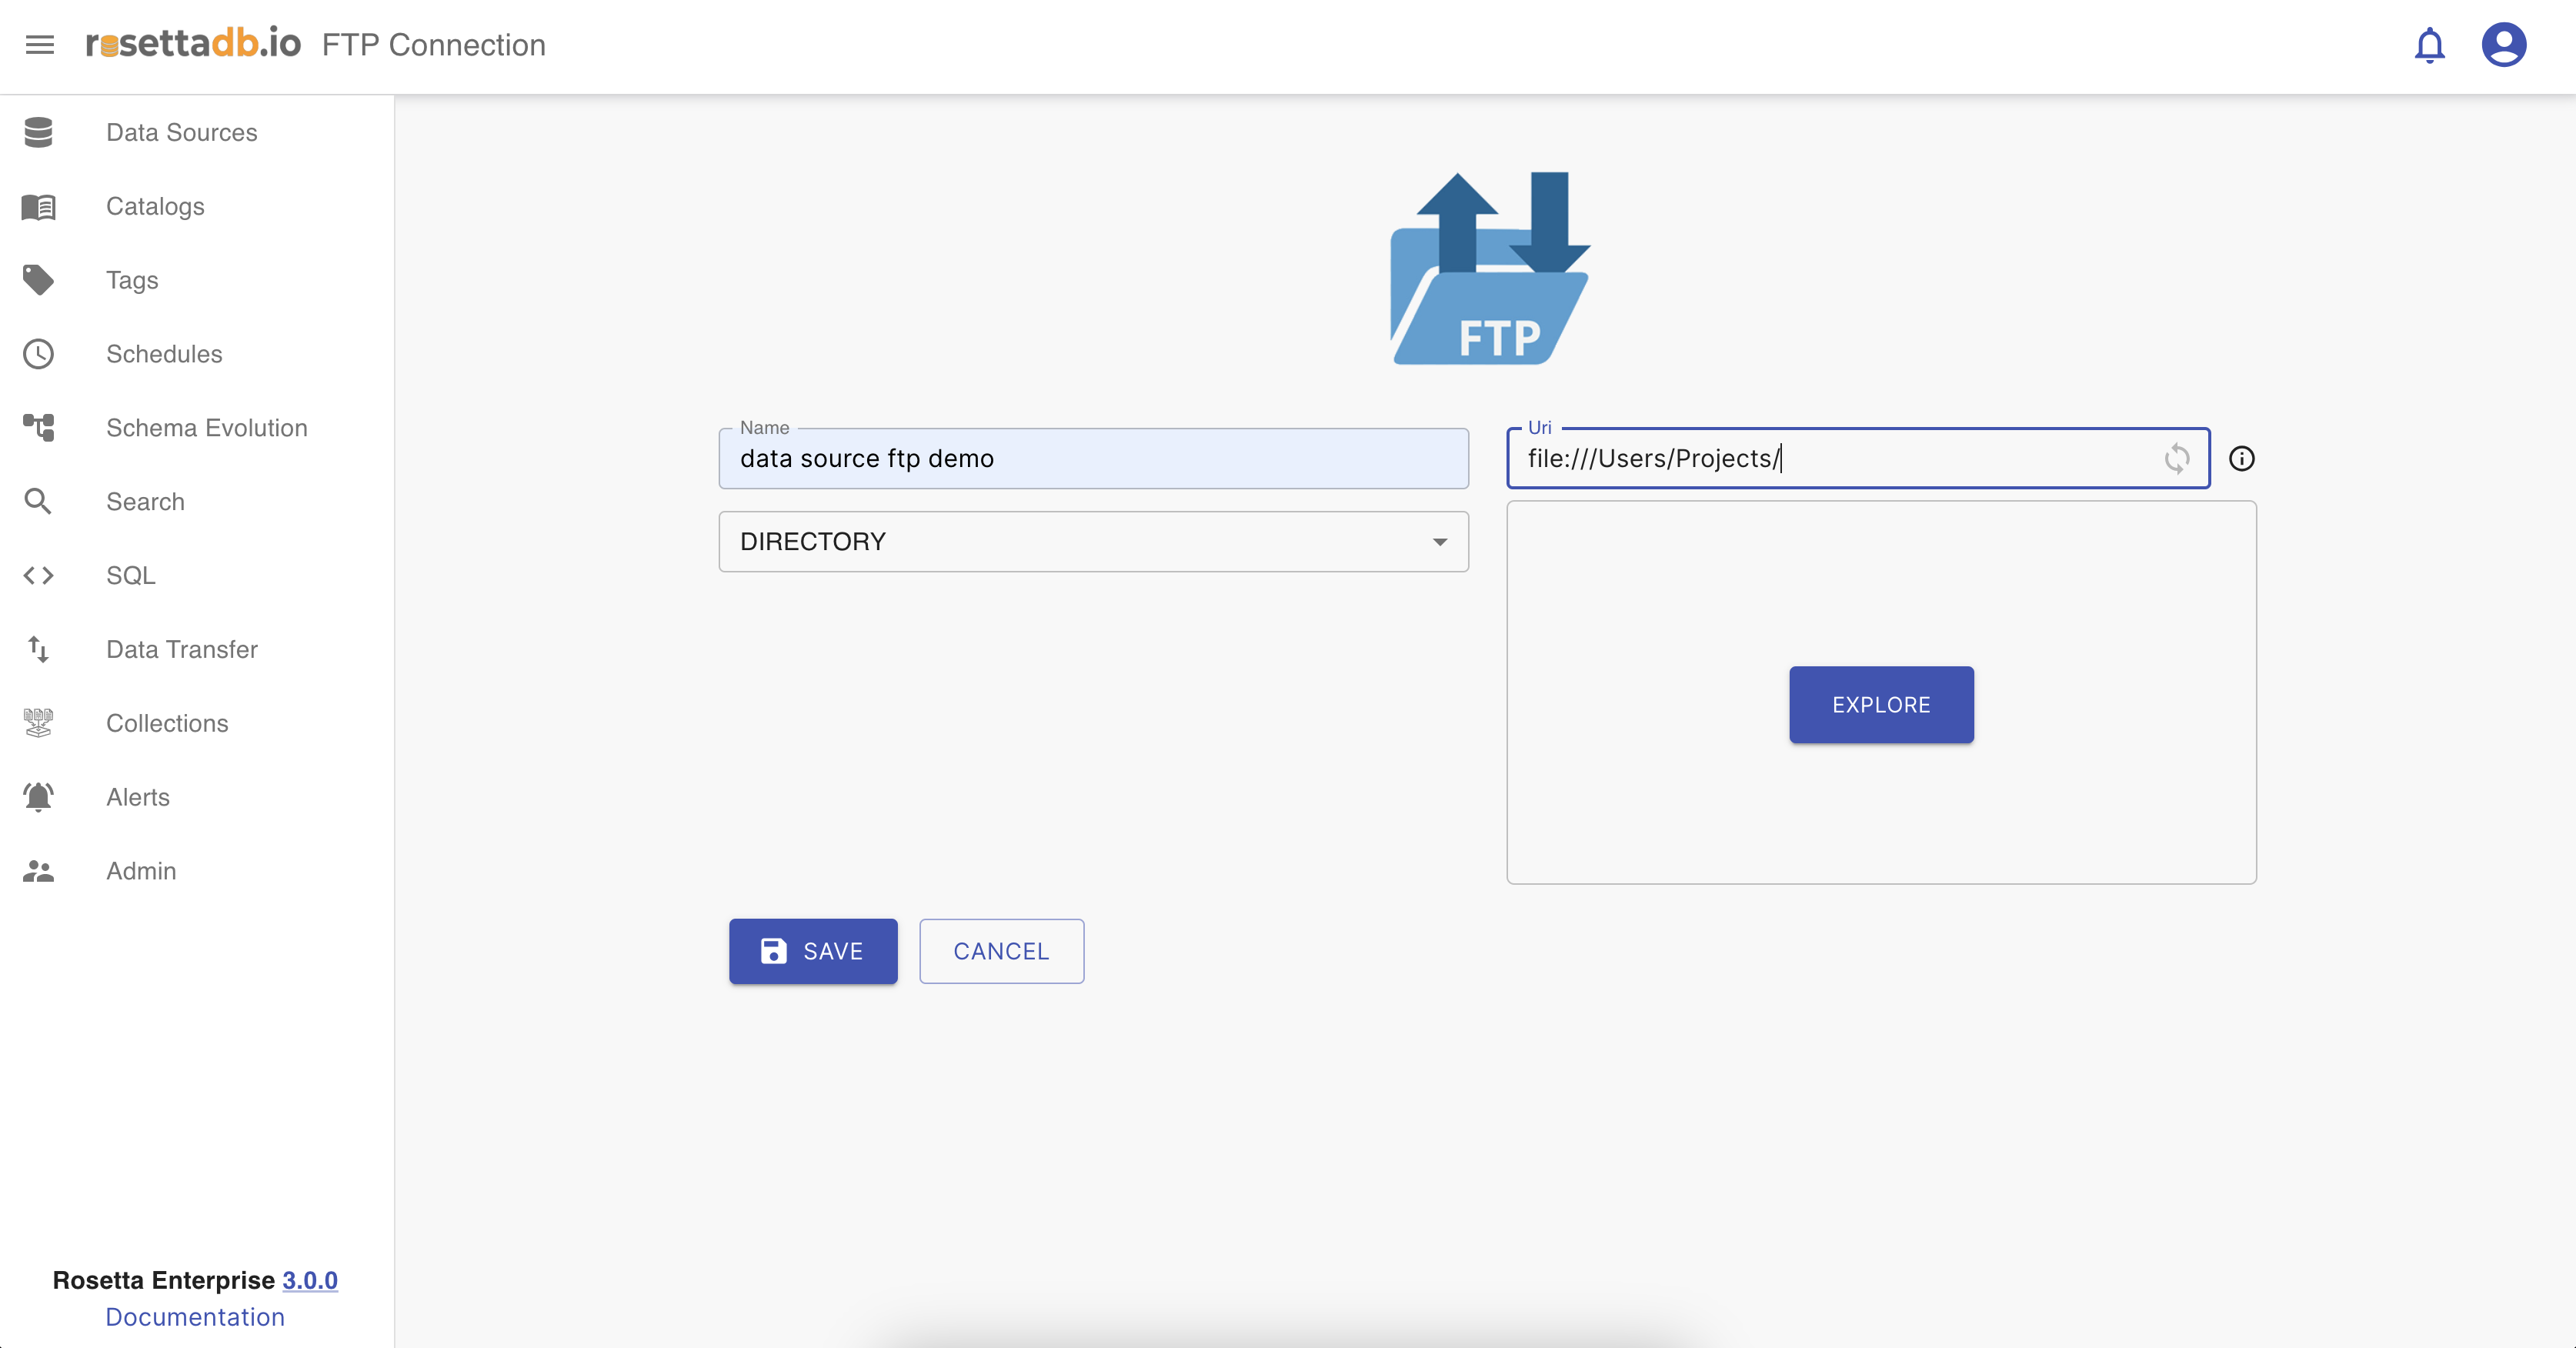Image resolution: width=2576 pixels, height=1348 pixels.
Task: Click the Data Sources database icon
Action: pos(38,132)
